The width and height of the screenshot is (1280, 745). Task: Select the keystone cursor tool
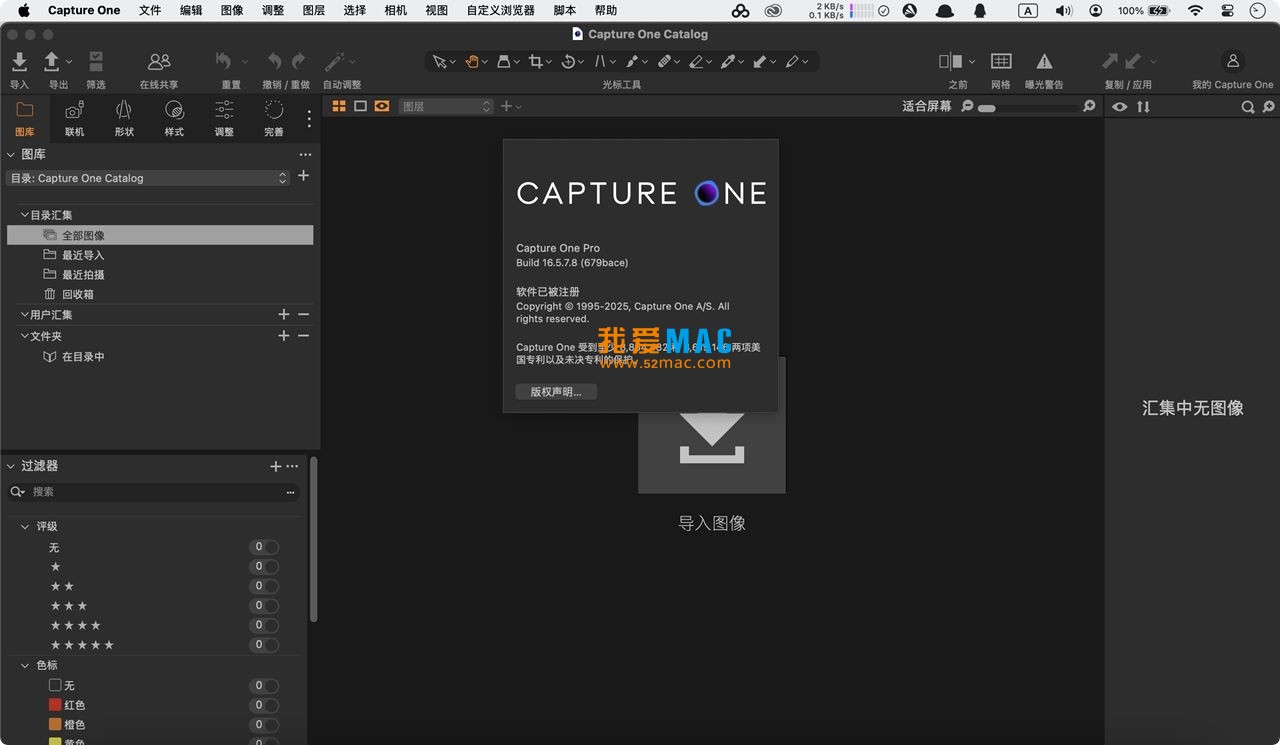point(600,62)
